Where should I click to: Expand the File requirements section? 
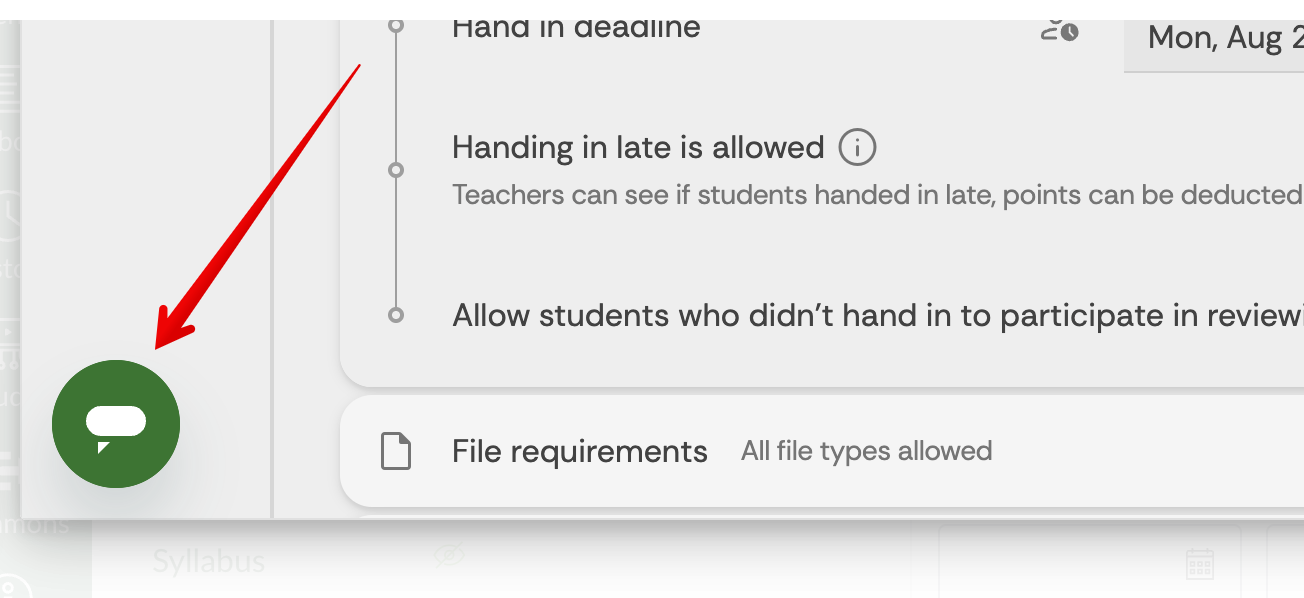click(x=579, y=451)
